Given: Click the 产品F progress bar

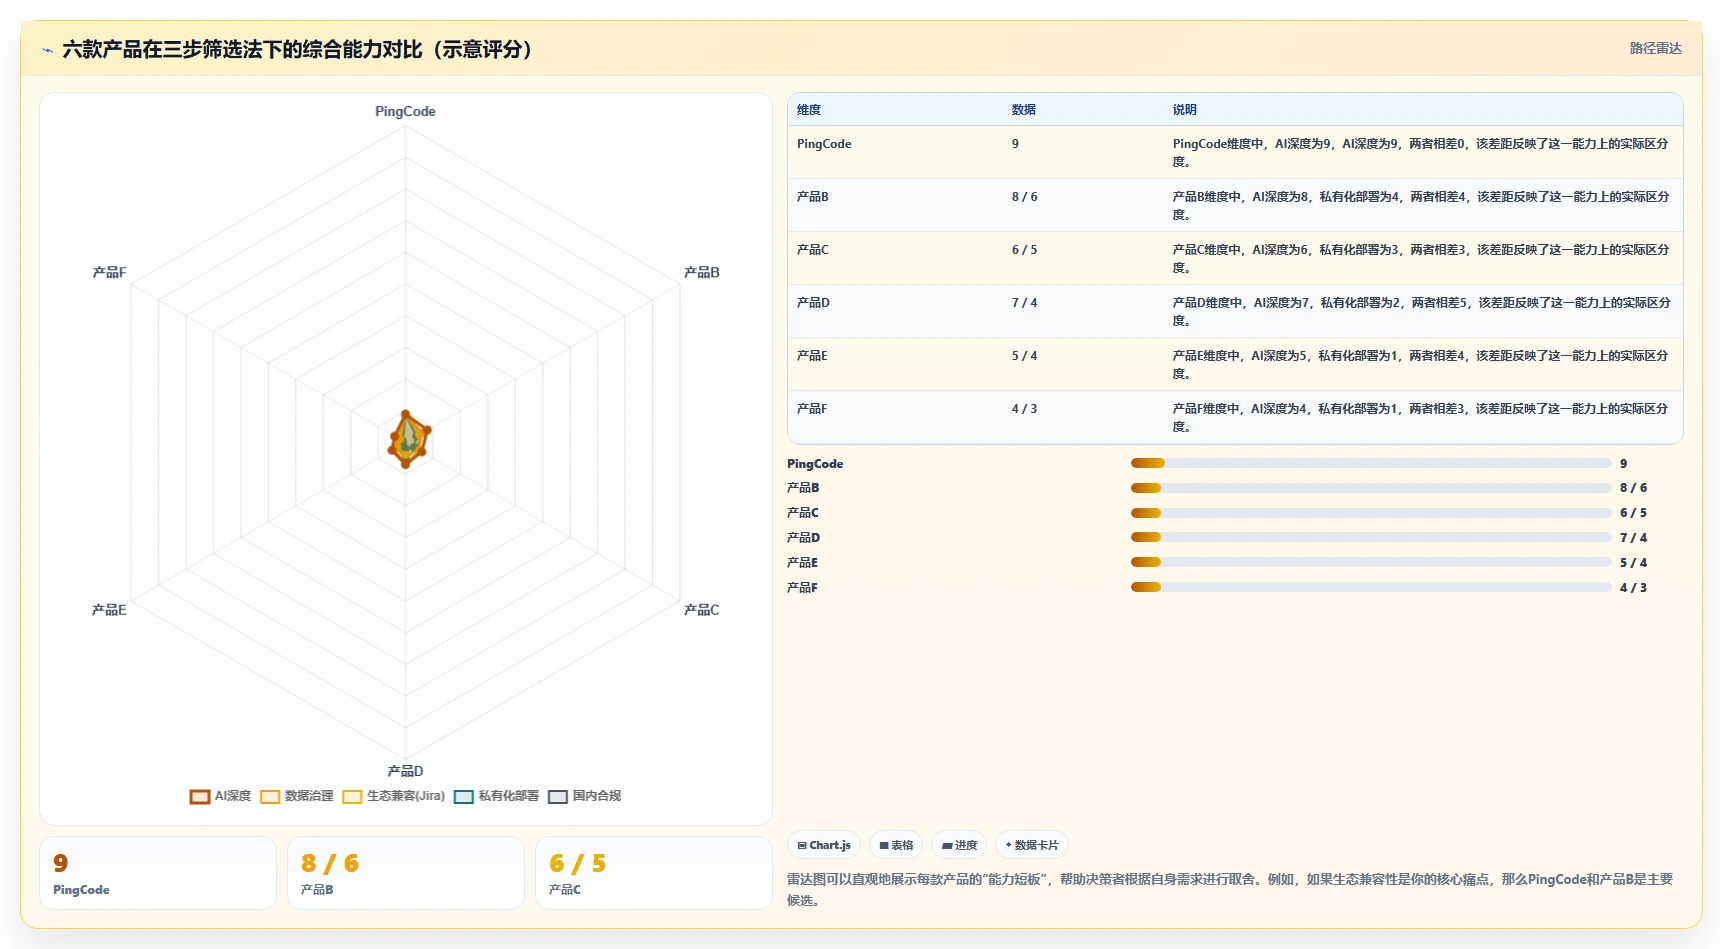Looking at the screenshot, I should [x=1371, y=587].
